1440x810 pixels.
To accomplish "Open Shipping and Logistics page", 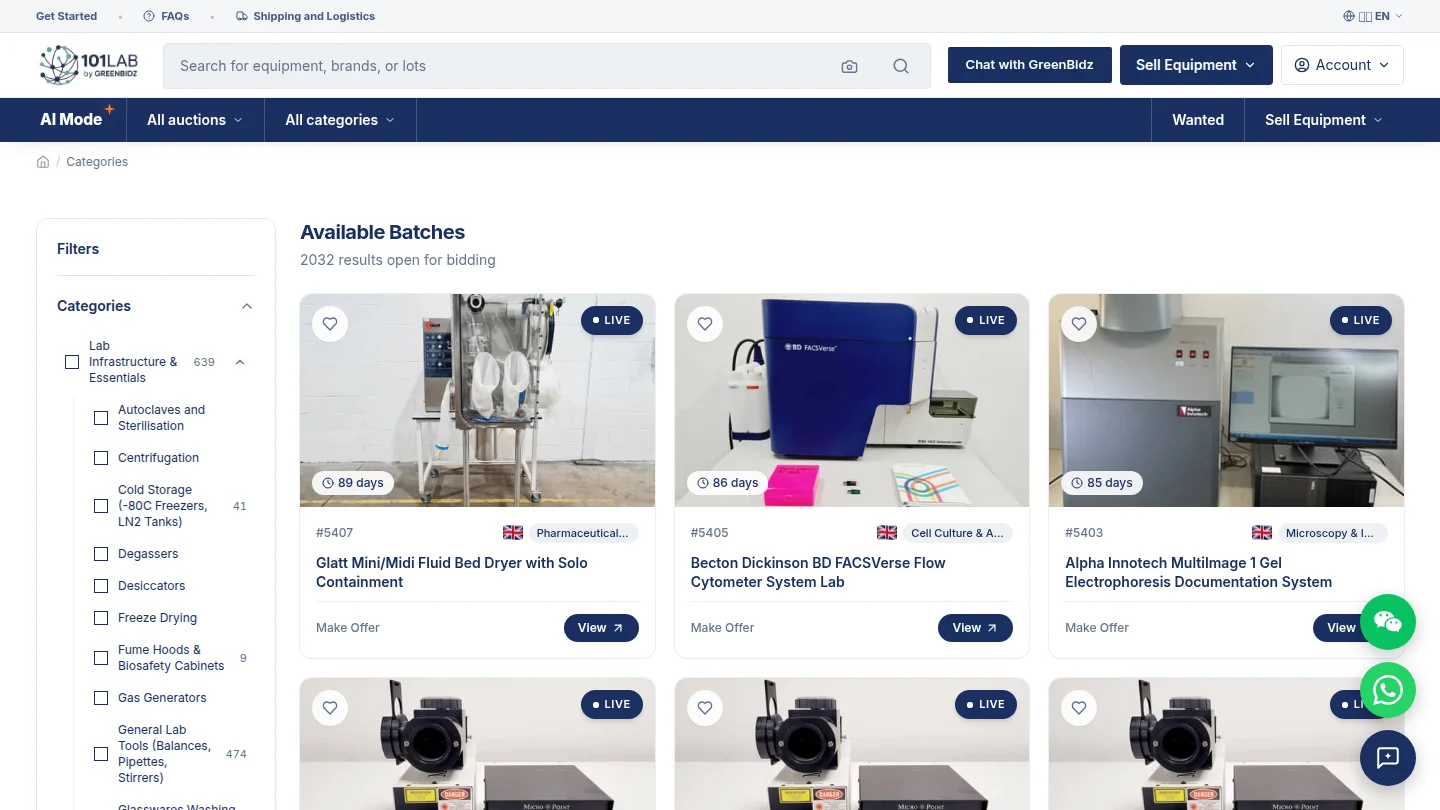I will pyautogui.click(x=314, y=16).
